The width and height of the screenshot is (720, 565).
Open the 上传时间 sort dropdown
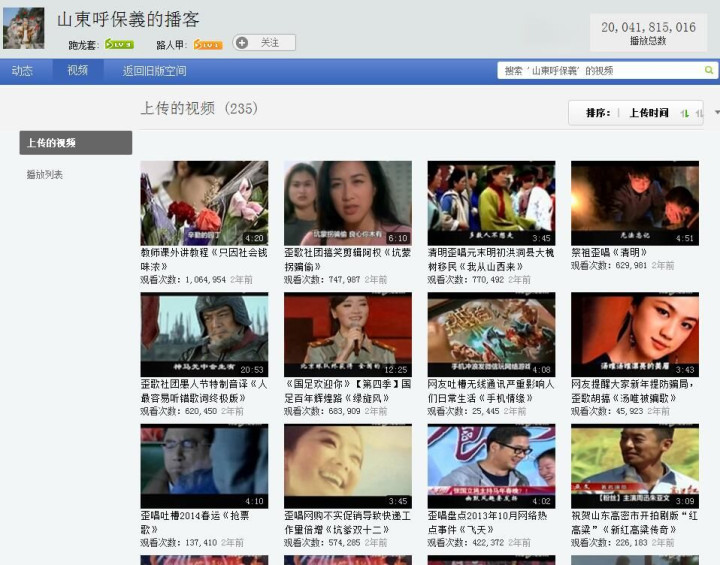click(649, 113)
